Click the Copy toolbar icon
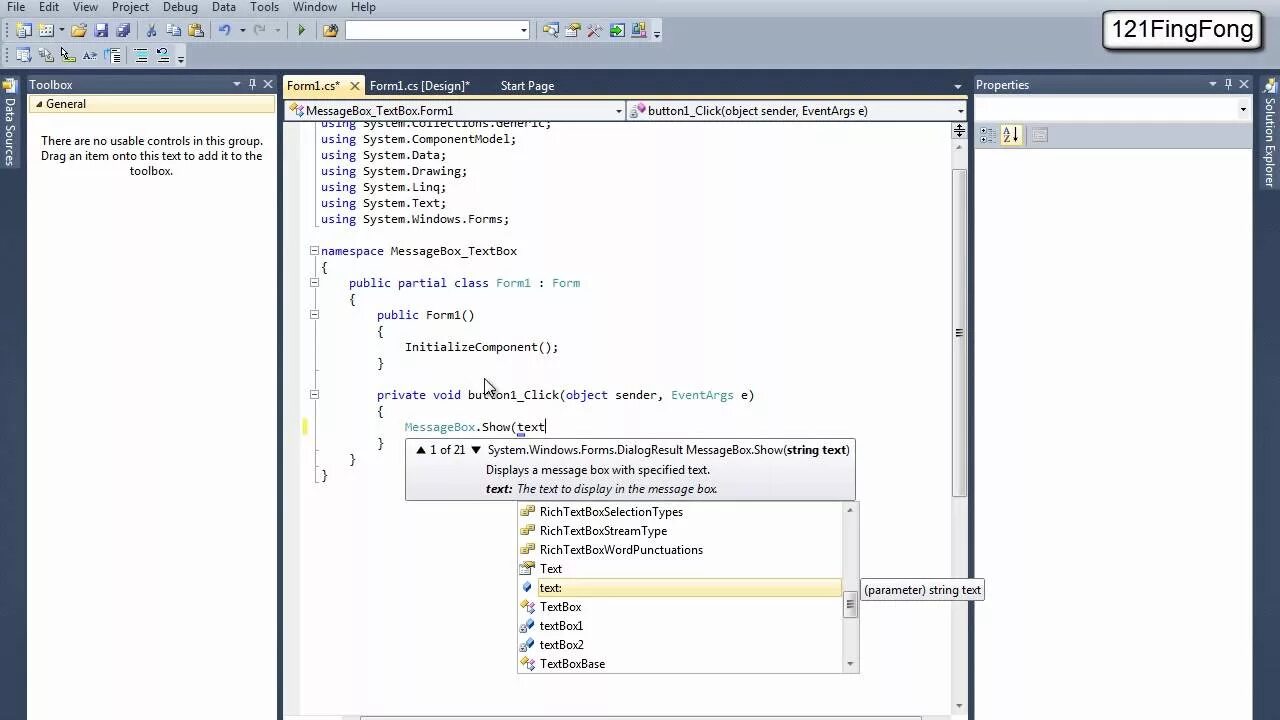 point(174,31)
